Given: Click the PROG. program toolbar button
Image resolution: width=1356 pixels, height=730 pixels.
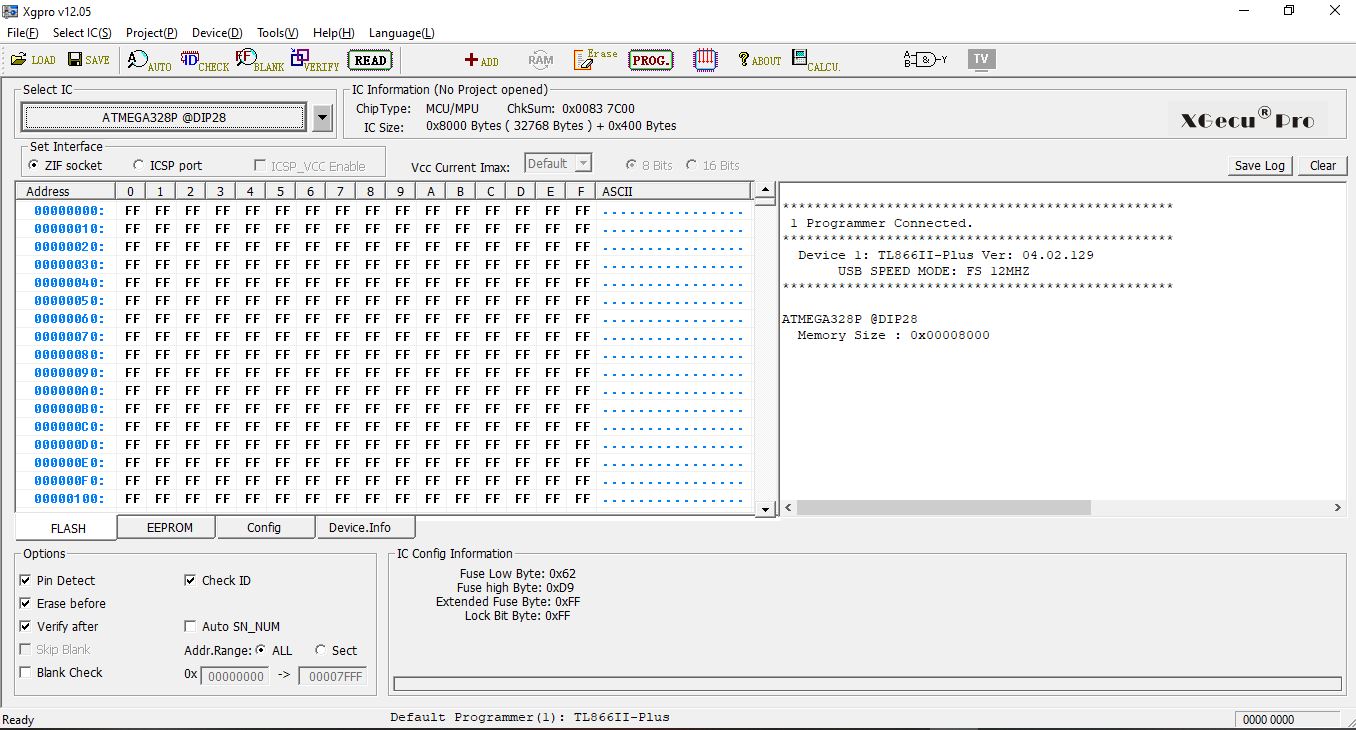Looking at the screenshot, I should click(x=651, y=60).
